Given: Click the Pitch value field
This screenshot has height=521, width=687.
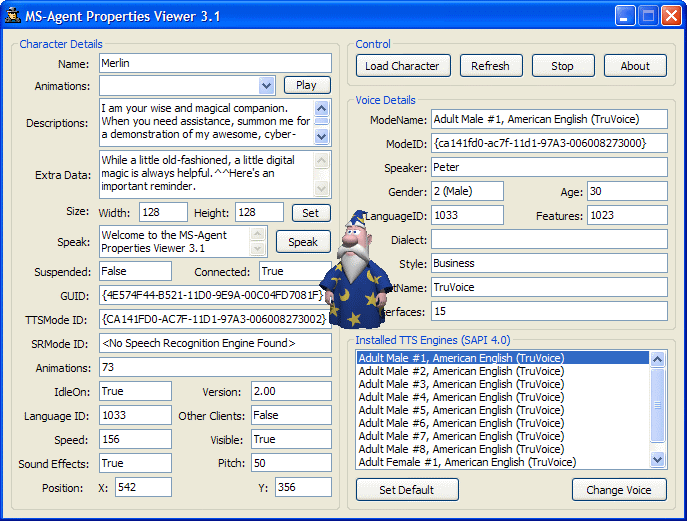Looking at the screenshot, I should coord(290,464).
